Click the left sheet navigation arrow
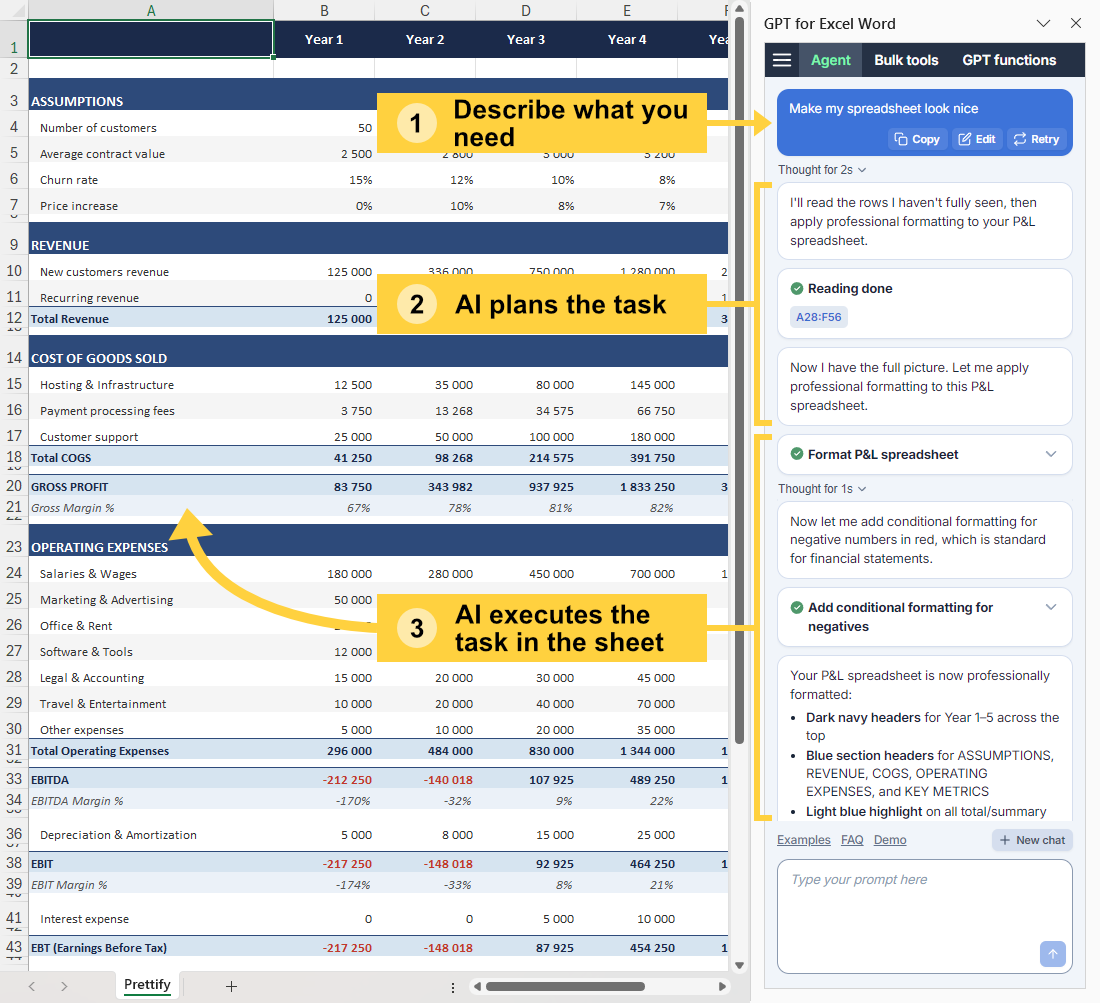This screenshot has width=1100, height=1003. coord(30,986)
